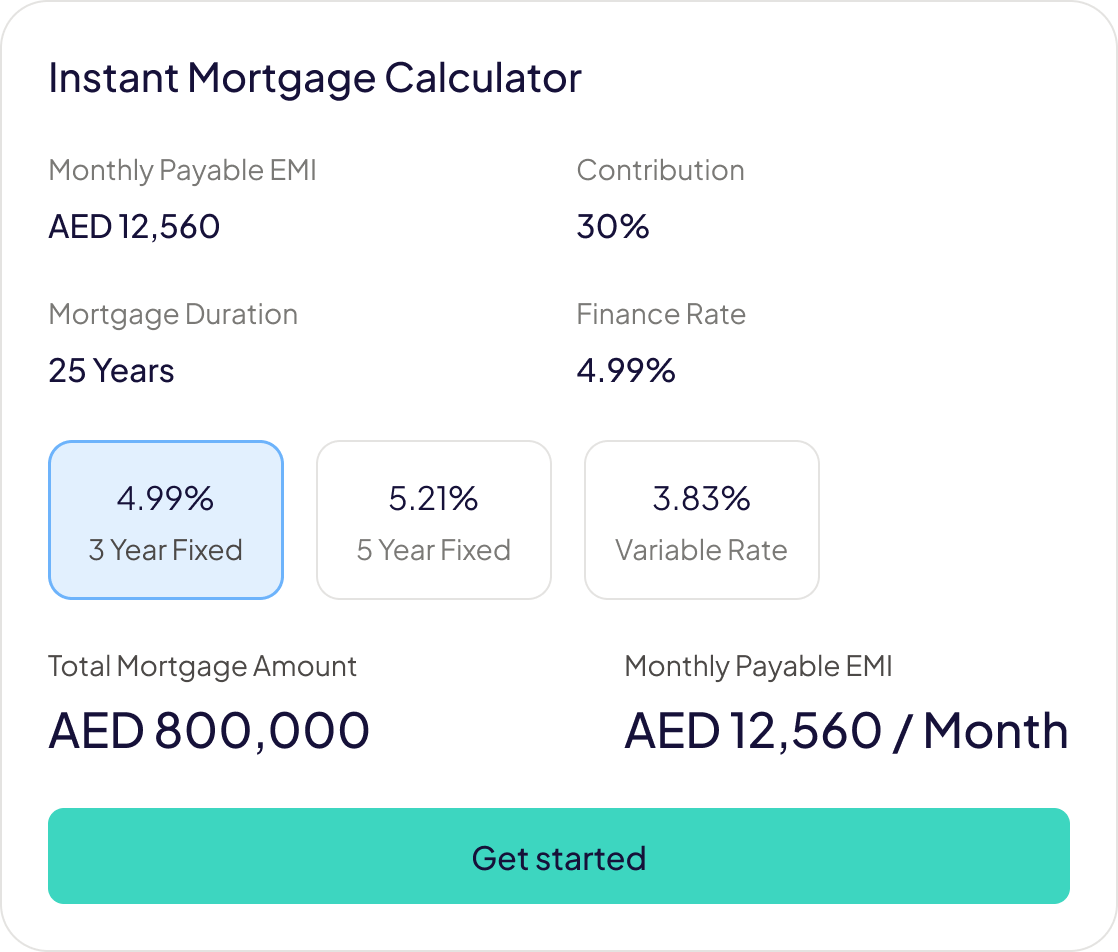The image size is (1118, 952).
Task: Click the top Monthly Payable EMI label
Action: click(182, 170)
